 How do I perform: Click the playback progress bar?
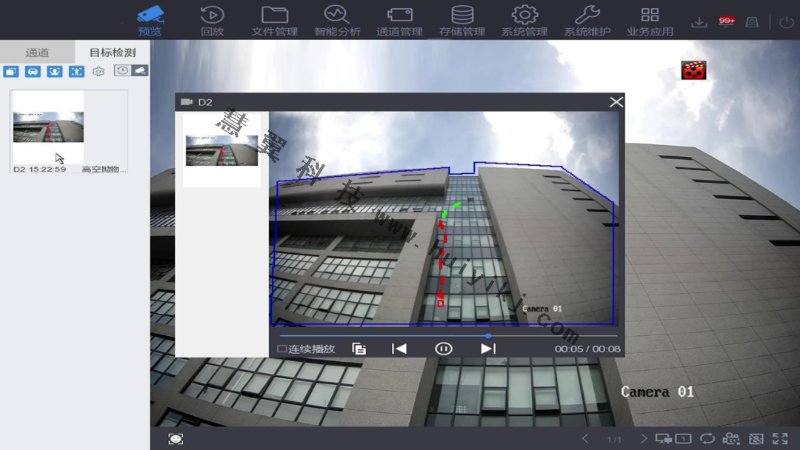(445, 335)
